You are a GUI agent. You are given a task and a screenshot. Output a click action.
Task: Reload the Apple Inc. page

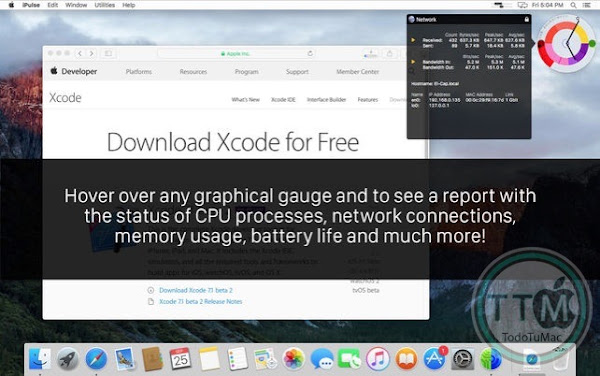click(310, 53)
